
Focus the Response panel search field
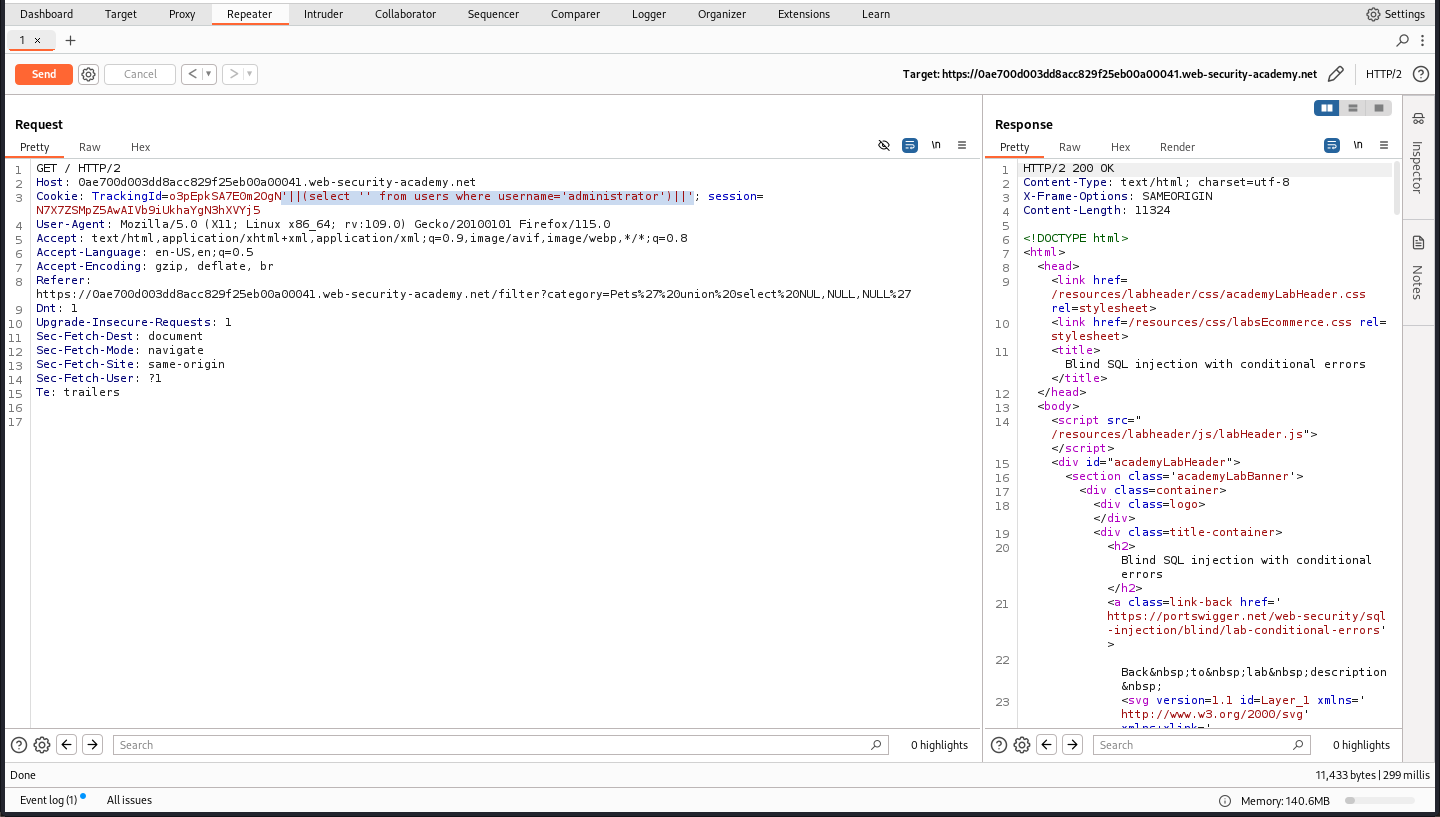pyautogui.click(x=1204, y=745)
